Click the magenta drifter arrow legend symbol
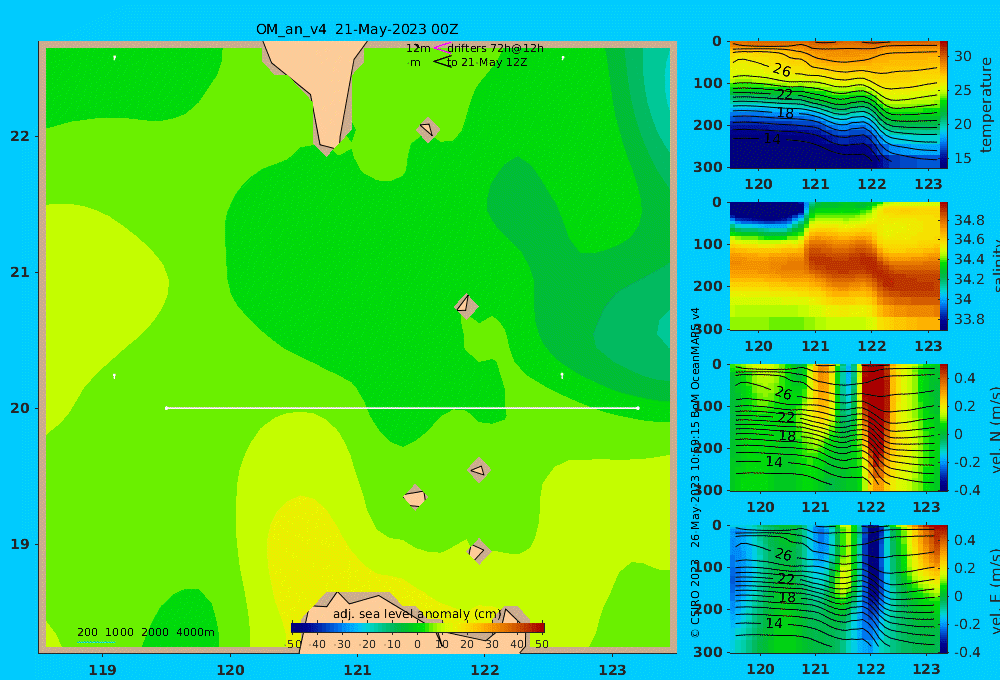Image resolution: width=1000 pixels, height=680 pixels. [x=442, y=48]
